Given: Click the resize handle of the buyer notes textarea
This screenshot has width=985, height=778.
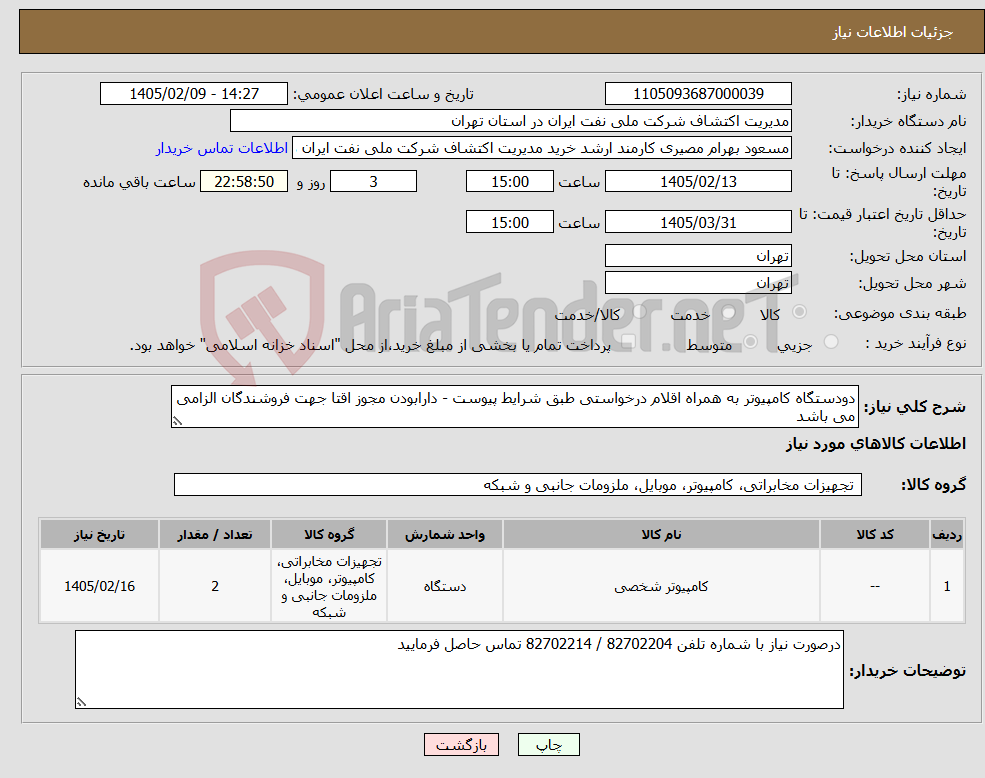Looking at the screenshot, I should point(80,703).
